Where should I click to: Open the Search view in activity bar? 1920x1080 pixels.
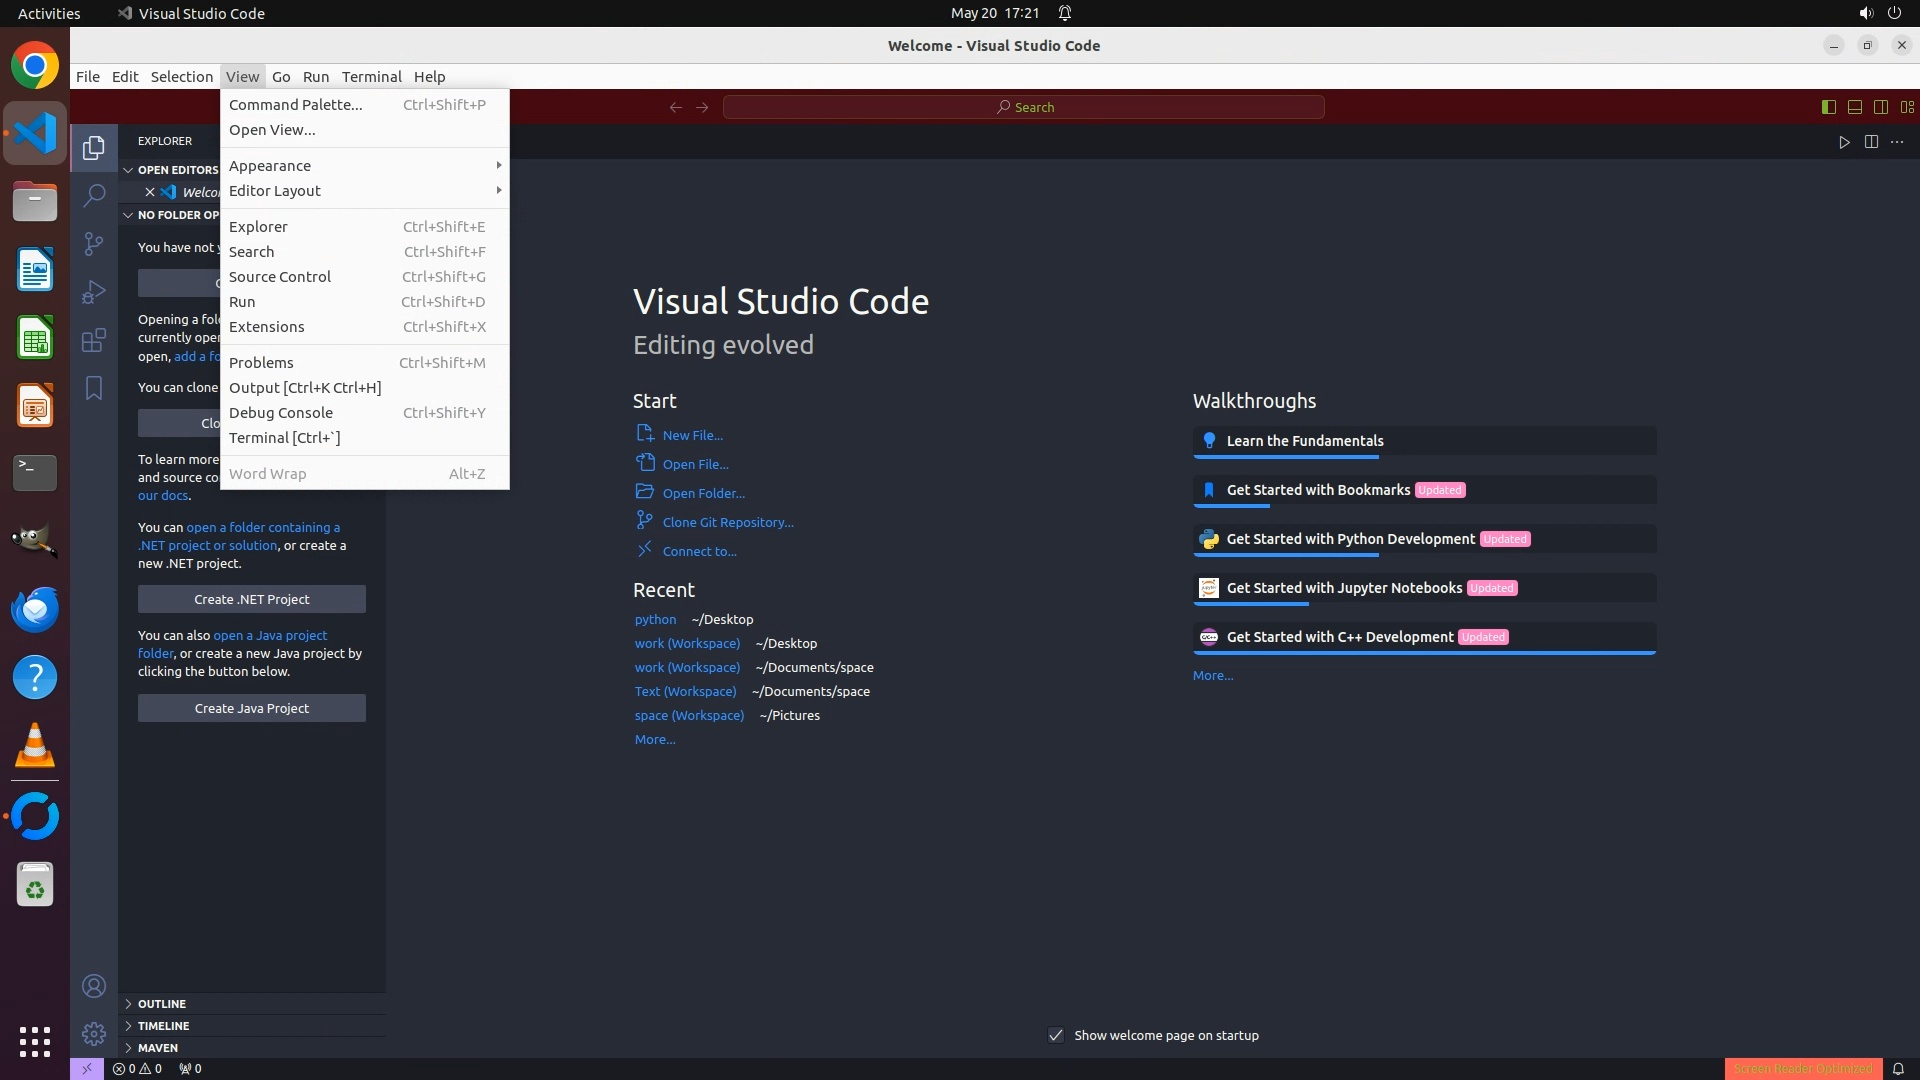click(x=93, y=195)
